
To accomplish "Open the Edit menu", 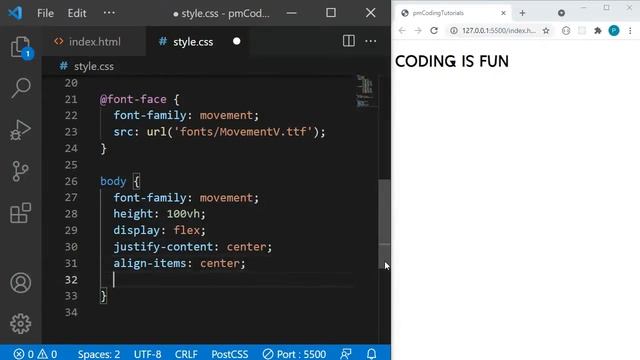I will (77, 13).
